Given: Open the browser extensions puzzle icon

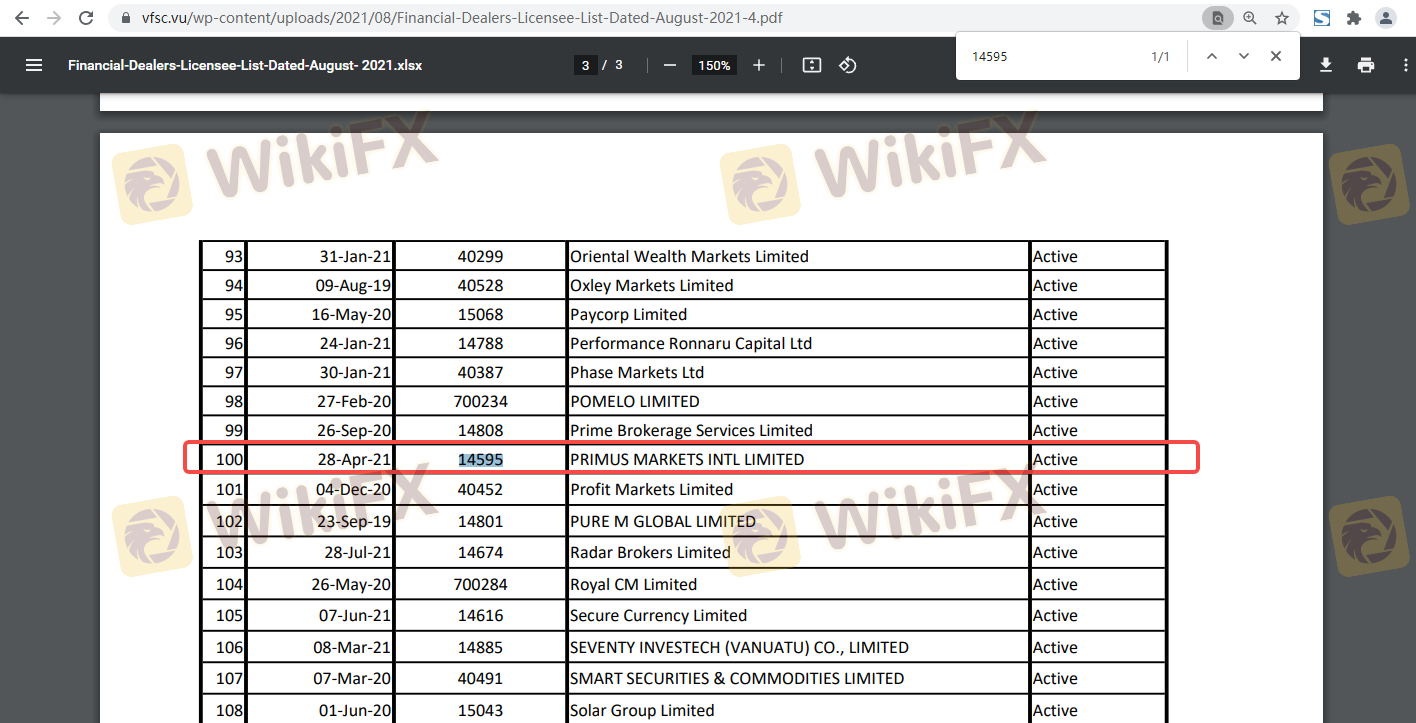Looking at the screenshot, I should (1354, 18).
